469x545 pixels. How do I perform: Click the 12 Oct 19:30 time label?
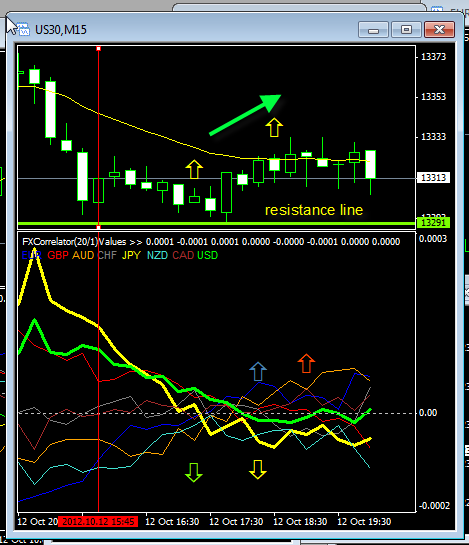tap(364, 522)
